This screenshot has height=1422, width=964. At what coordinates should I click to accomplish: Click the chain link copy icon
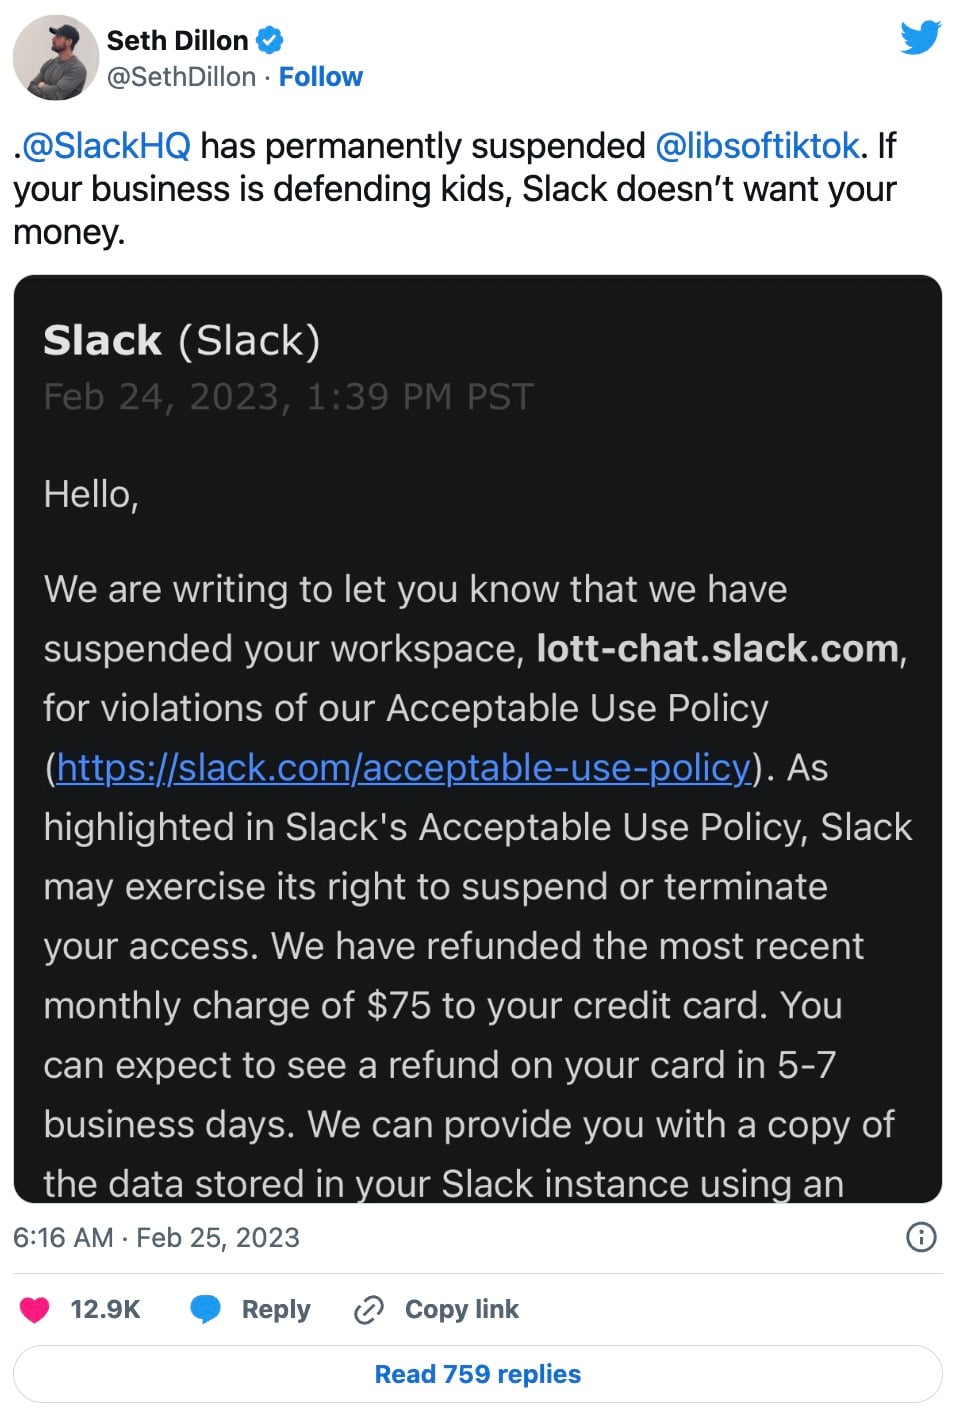click(369, 1309)
